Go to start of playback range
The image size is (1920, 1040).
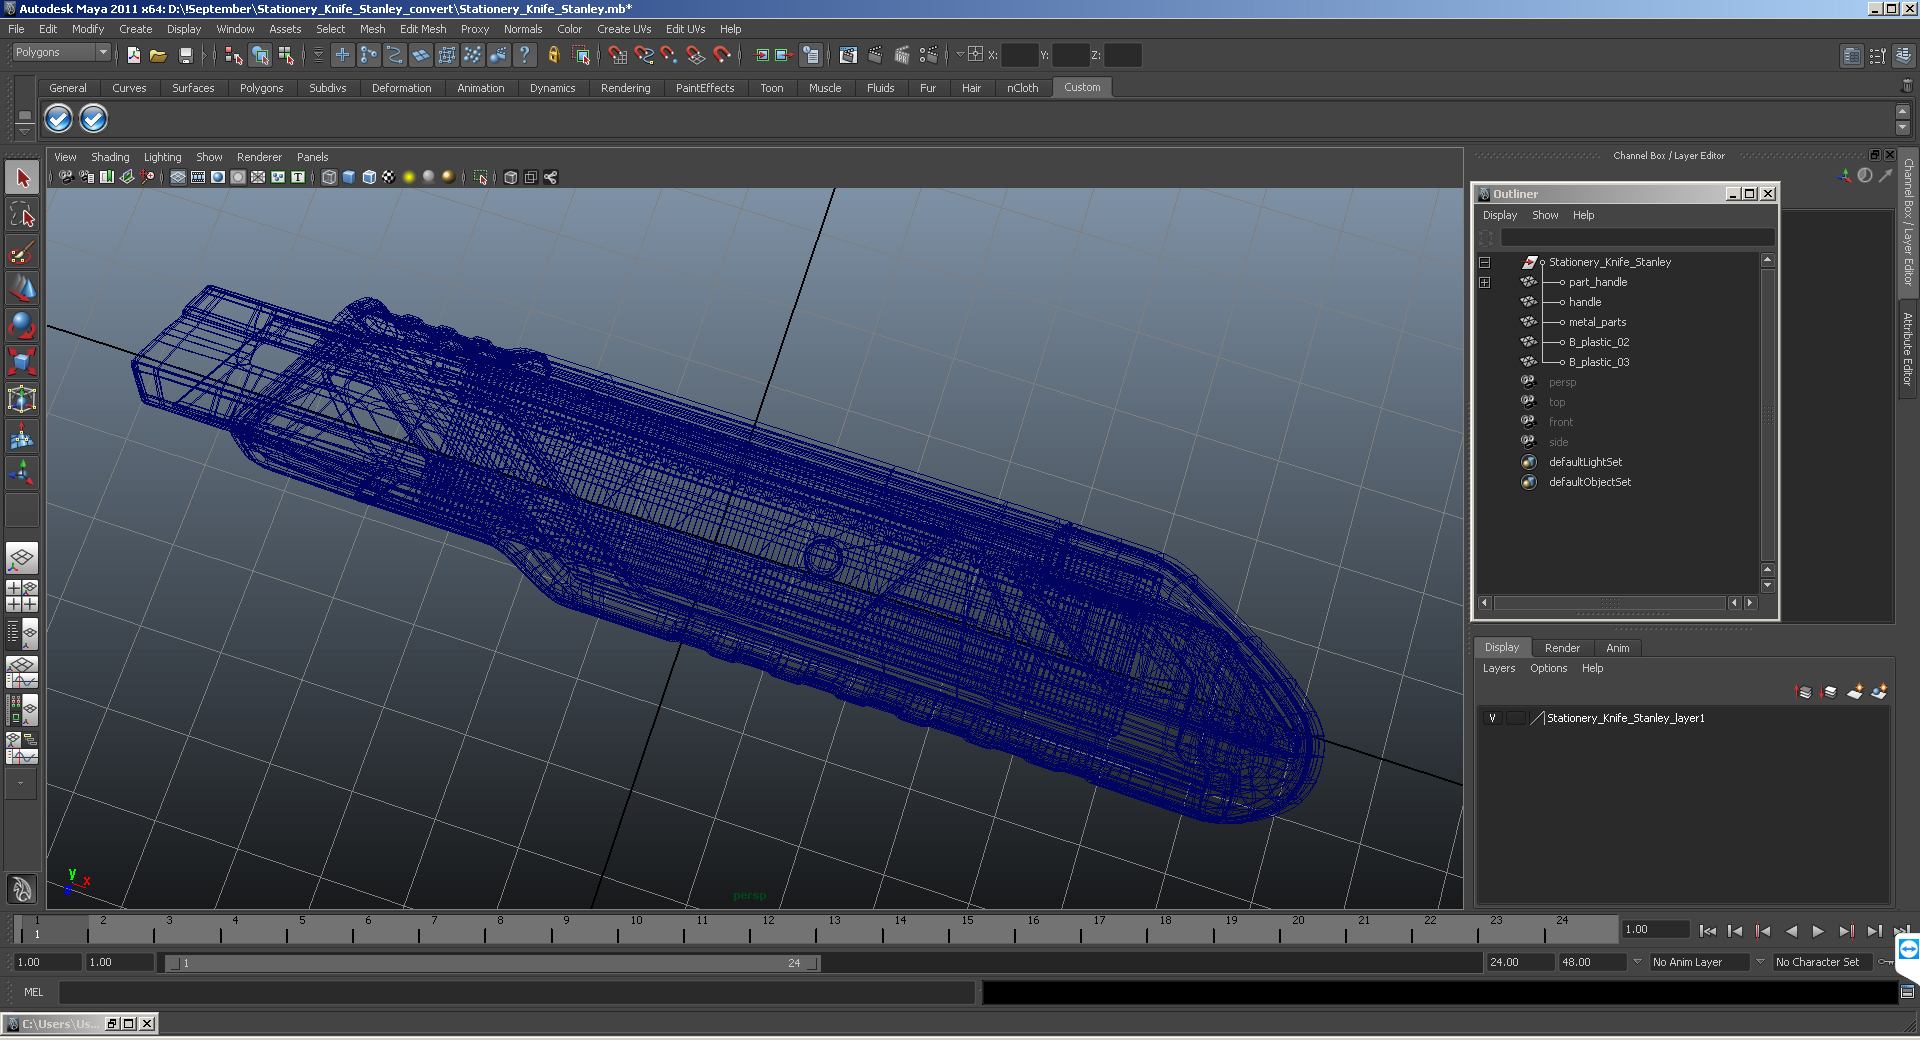[x=1707, y=931]
